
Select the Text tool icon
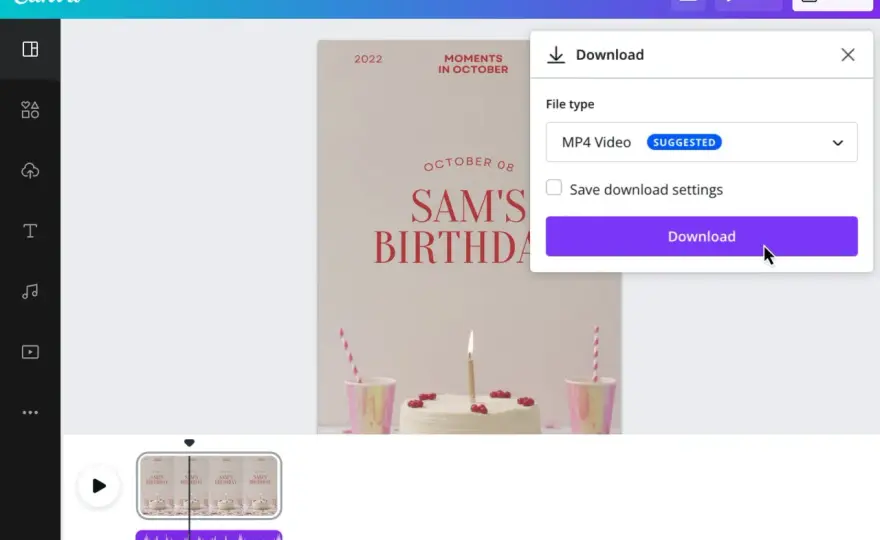tap(30, 231)
